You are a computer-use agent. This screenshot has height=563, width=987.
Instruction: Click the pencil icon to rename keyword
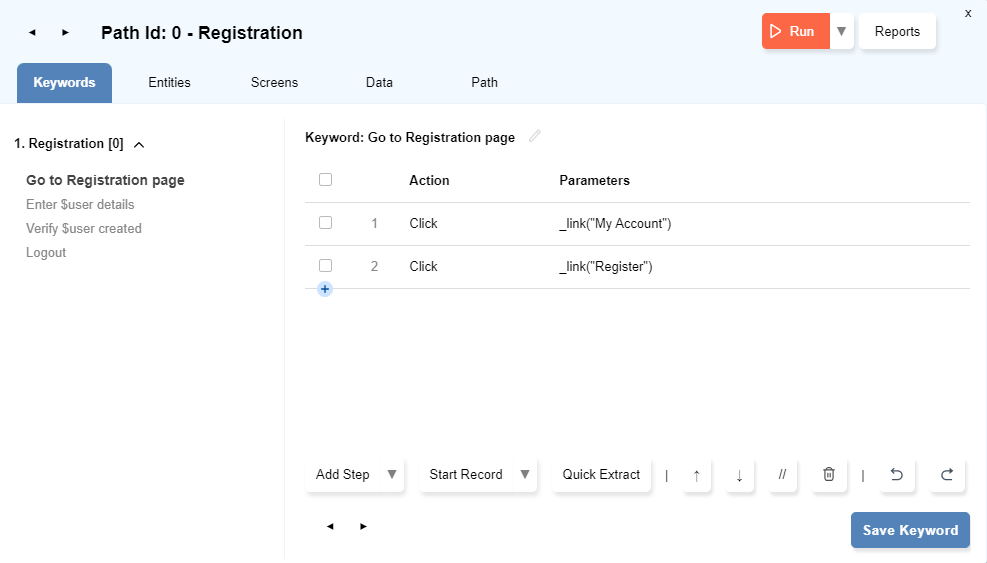coord(535,137)
